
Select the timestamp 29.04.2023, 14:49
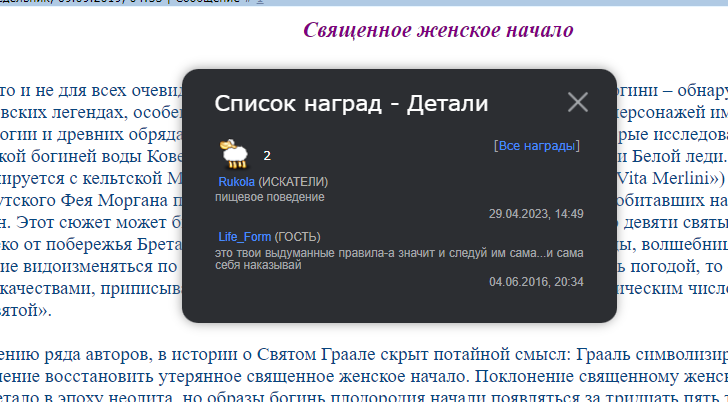(536, 214)
